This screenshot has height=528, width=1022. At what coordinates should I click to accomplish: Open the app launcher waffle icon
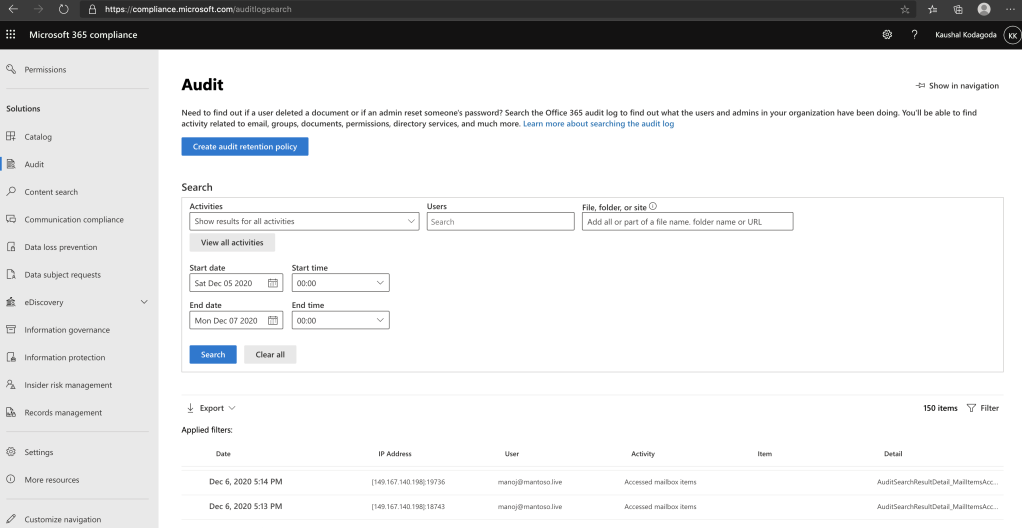click(x=11, y=35)
